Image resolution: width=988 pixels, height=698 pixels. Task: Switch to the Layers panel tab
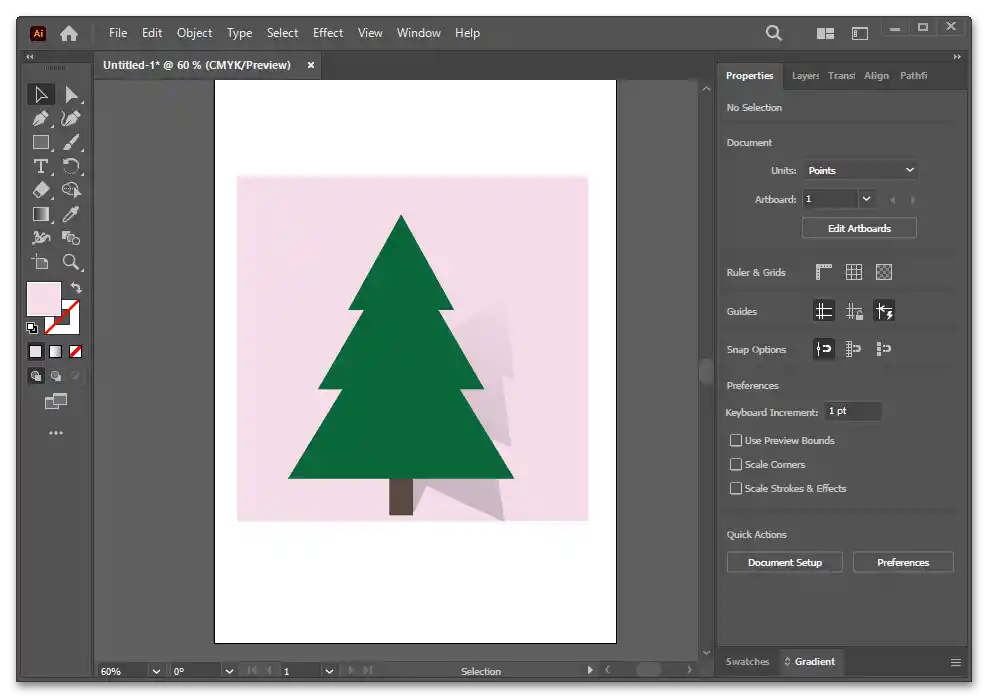click(x=804, y=76)
